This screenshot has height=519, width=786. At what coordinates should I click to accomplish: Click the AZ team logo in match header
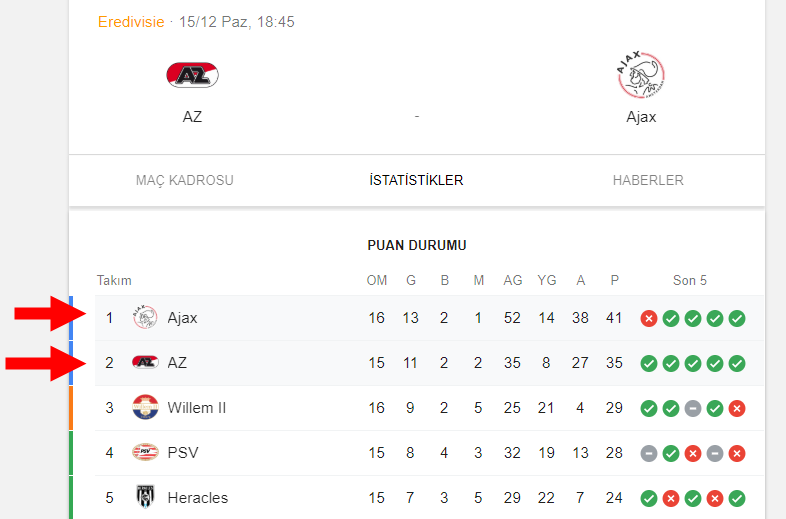[x=192, y=75]
